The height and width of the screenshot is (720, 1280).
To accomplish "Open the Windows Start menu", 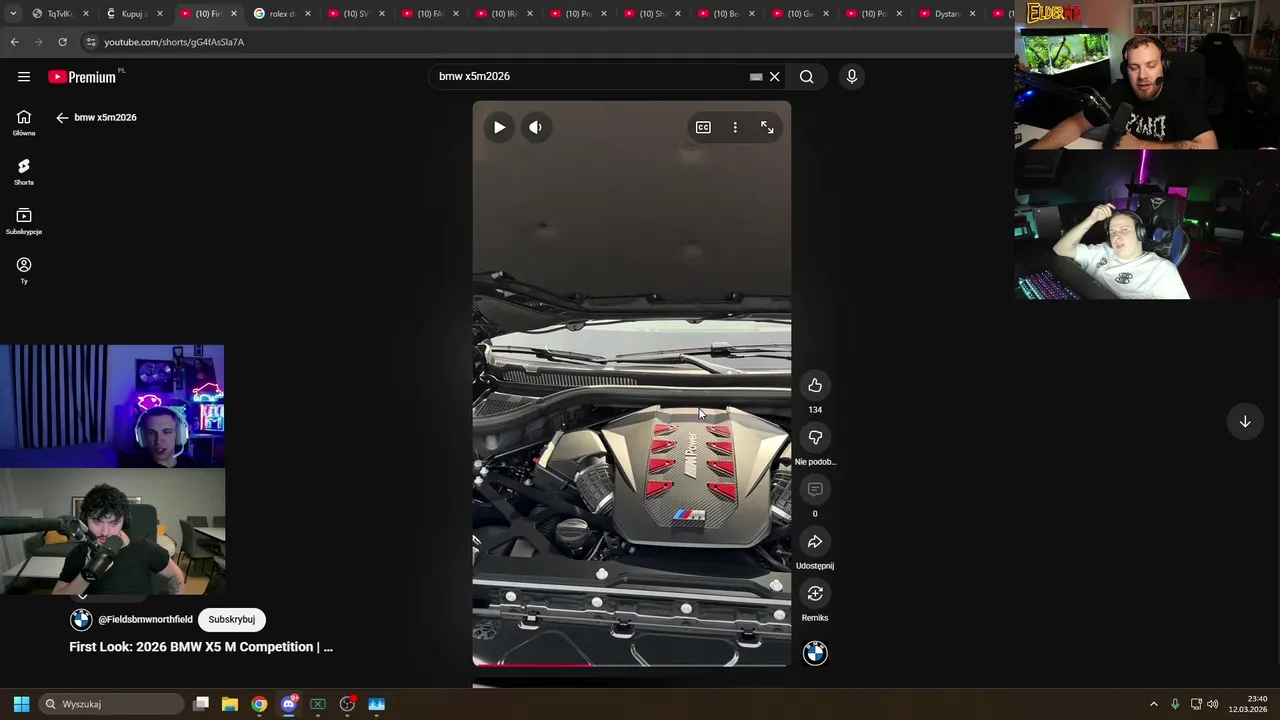I will pyautogui.click(x=21, y=704).
